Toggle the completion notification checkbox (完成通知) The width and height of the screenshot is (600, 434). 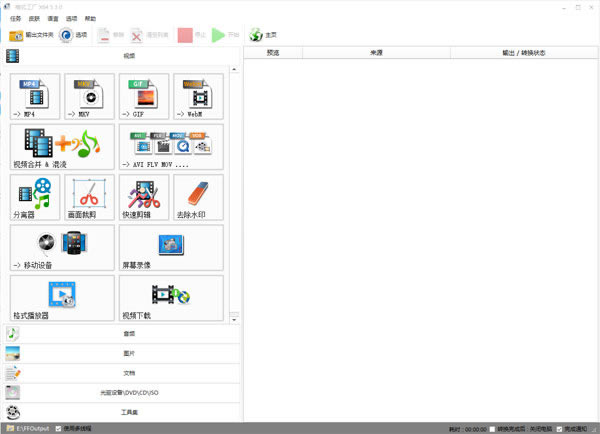pyautogui.click(x=560, y=428)
